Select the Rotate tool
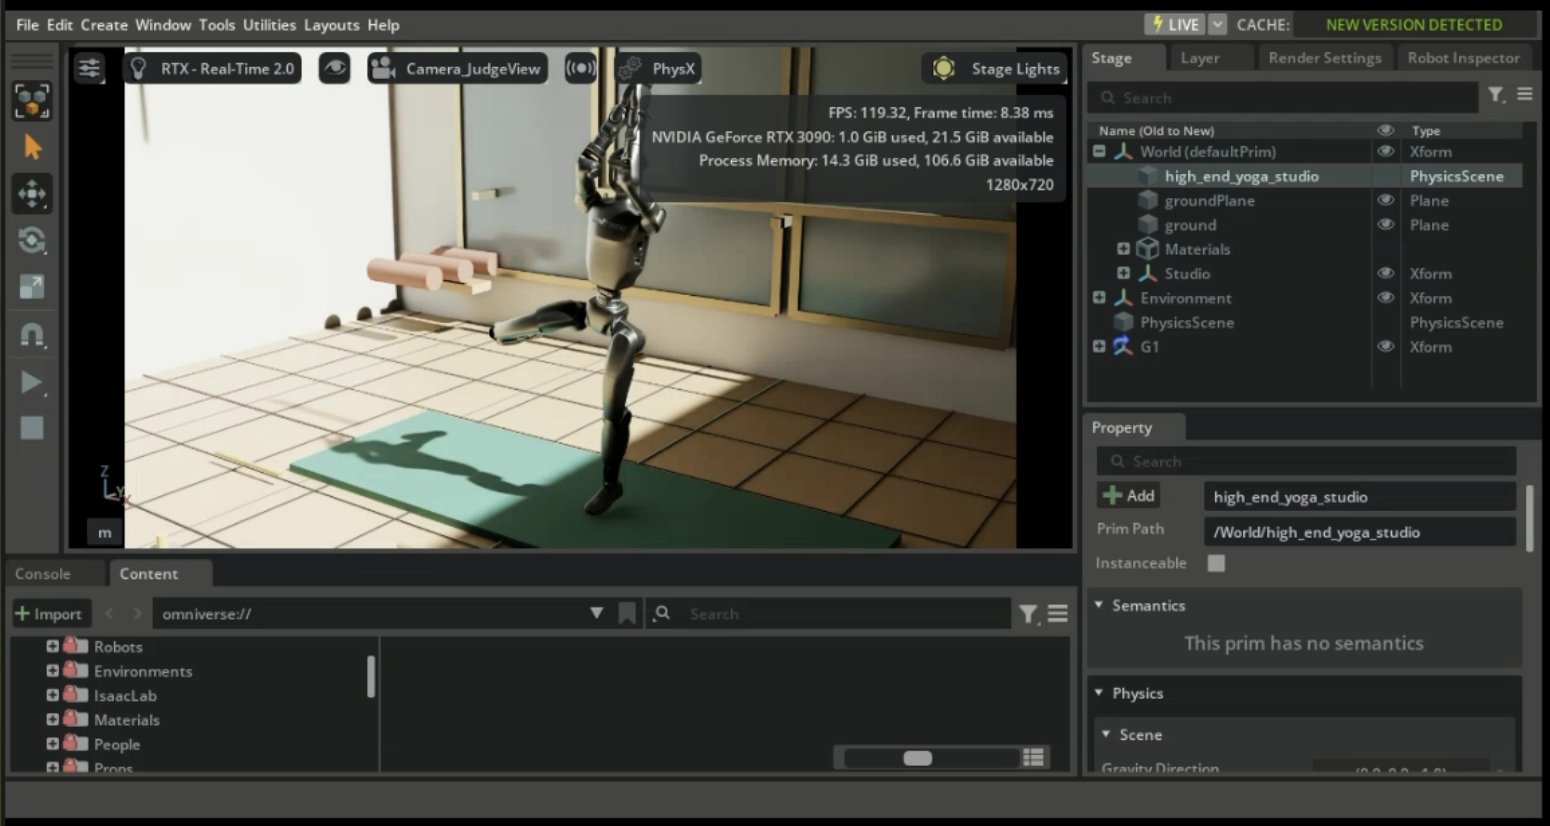 coord(32,240)
